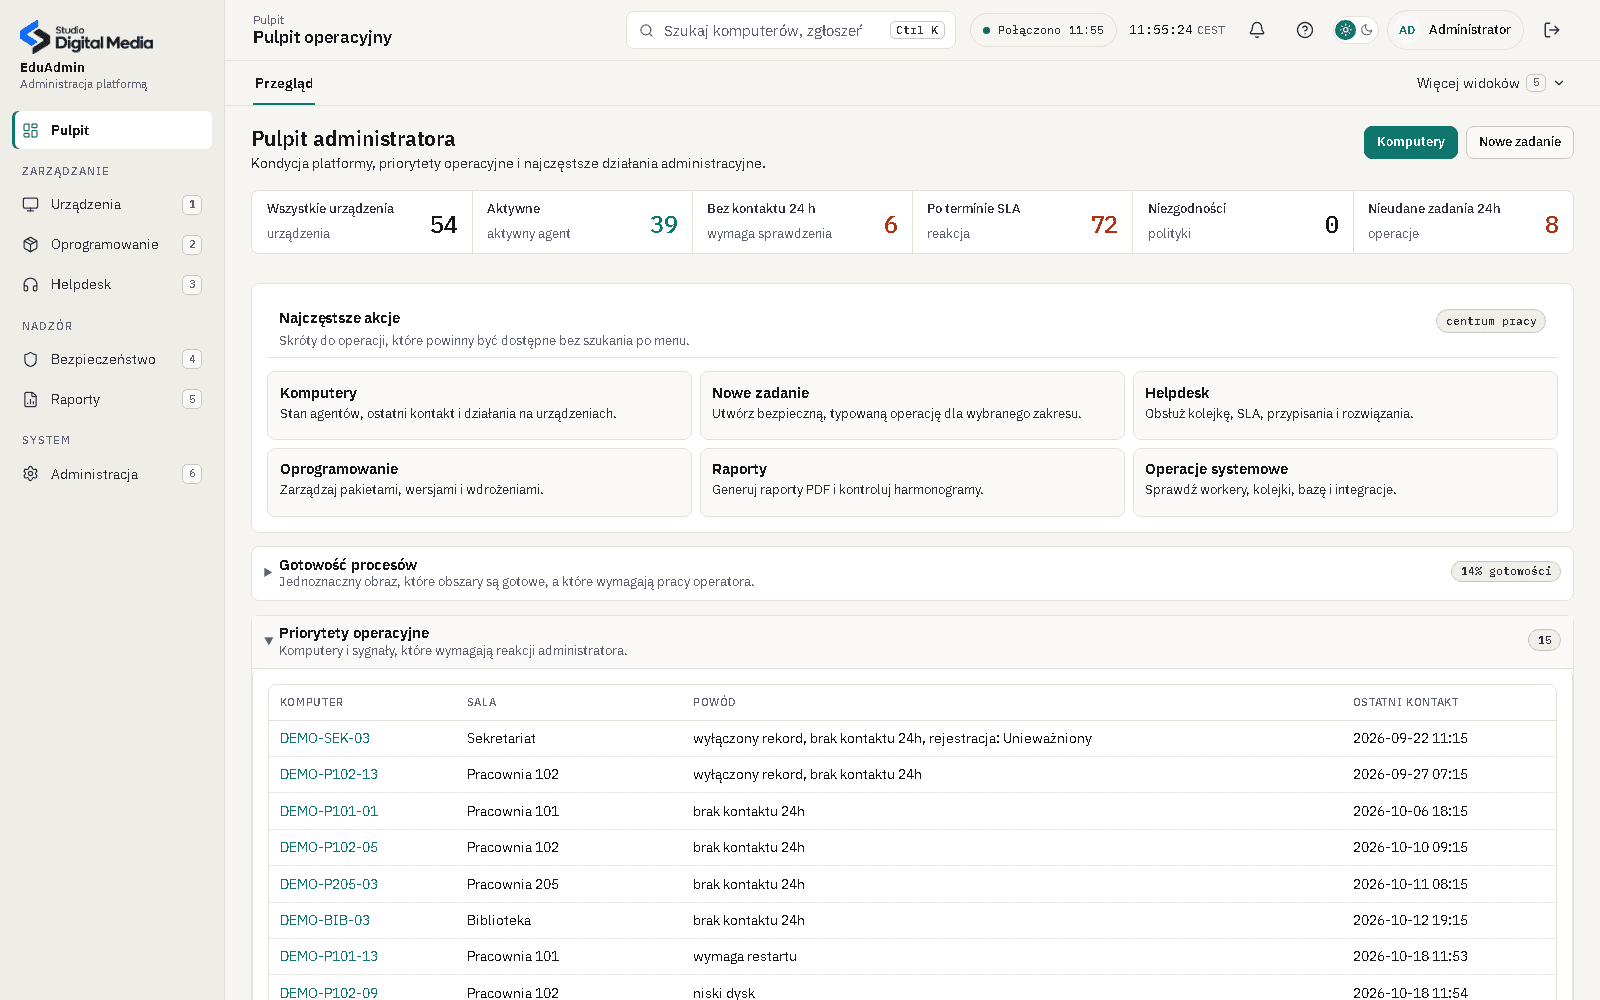Screen dimensions: 1600x1000
Task: Click the Bezpieczeństwo shield icon
Action: pos(31,359)
